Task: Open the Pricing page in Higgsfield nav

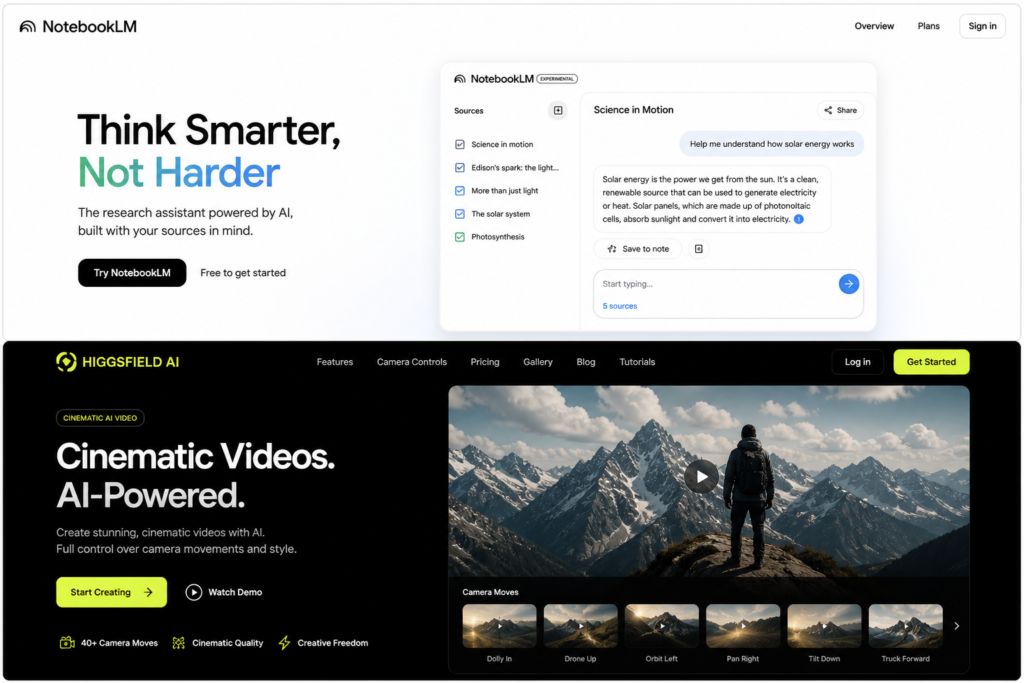Action: pos(485,362)
